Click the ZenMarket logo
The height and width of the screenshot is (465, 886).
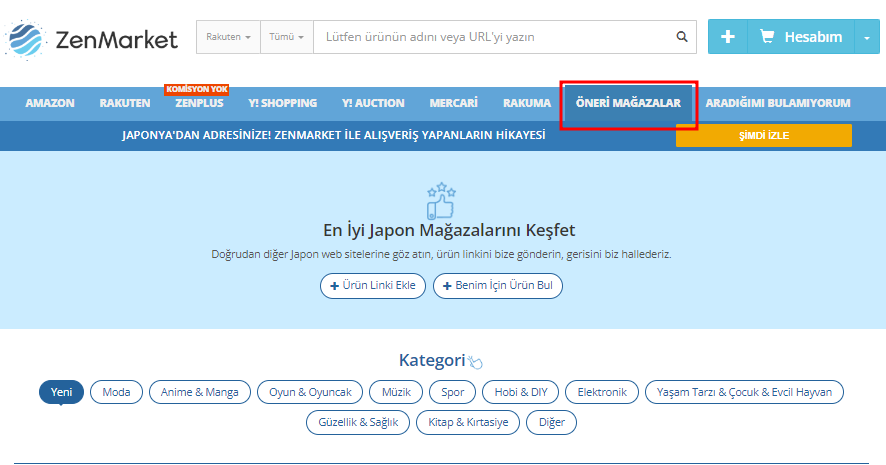click(x=91, y=39)
